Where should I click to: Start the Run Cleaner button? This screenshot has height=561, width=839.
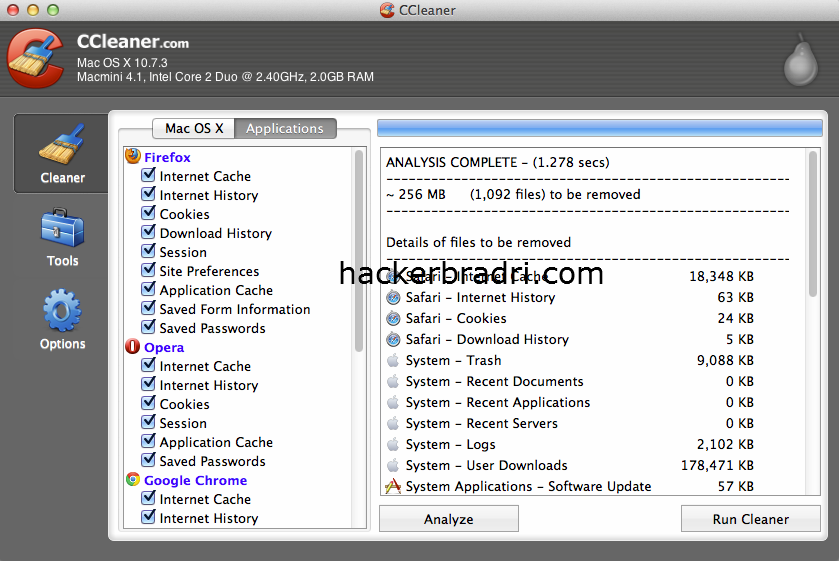pyautogui.click(x=750, y=519)
